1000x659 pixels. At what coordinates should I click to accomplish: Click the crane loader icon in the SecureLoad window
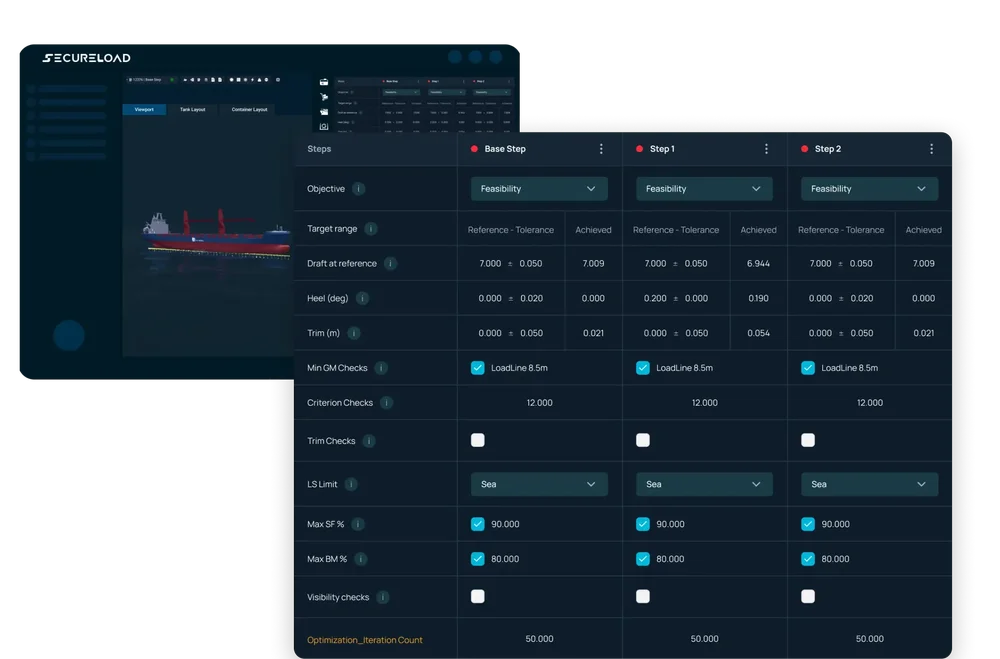(324, 97)
